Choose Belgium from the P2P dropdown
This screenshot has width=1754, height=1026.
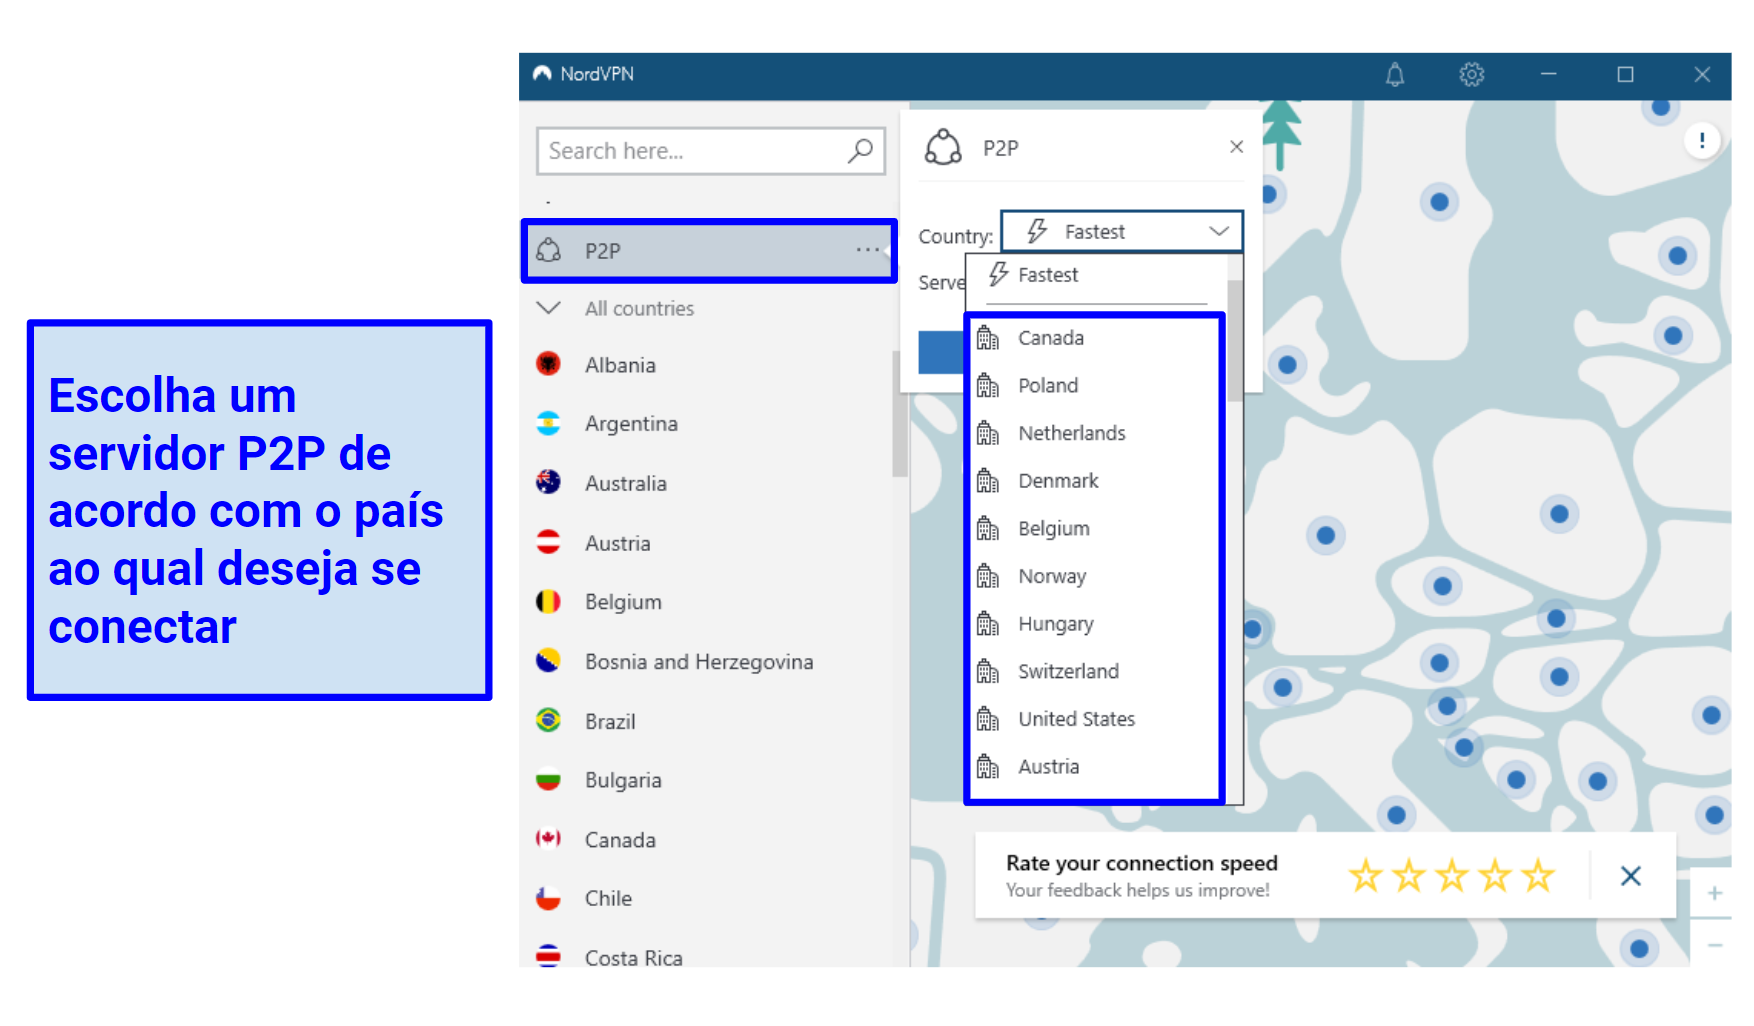click(x=1096, y=528)
